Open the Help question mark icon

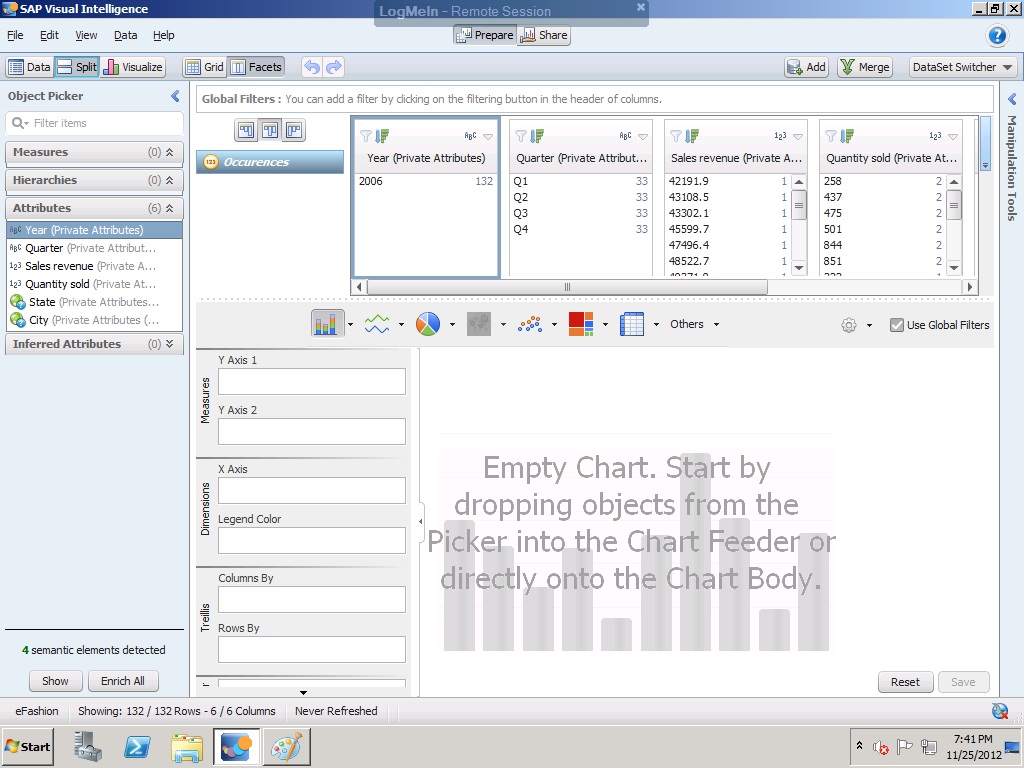[x=997, y=35]
